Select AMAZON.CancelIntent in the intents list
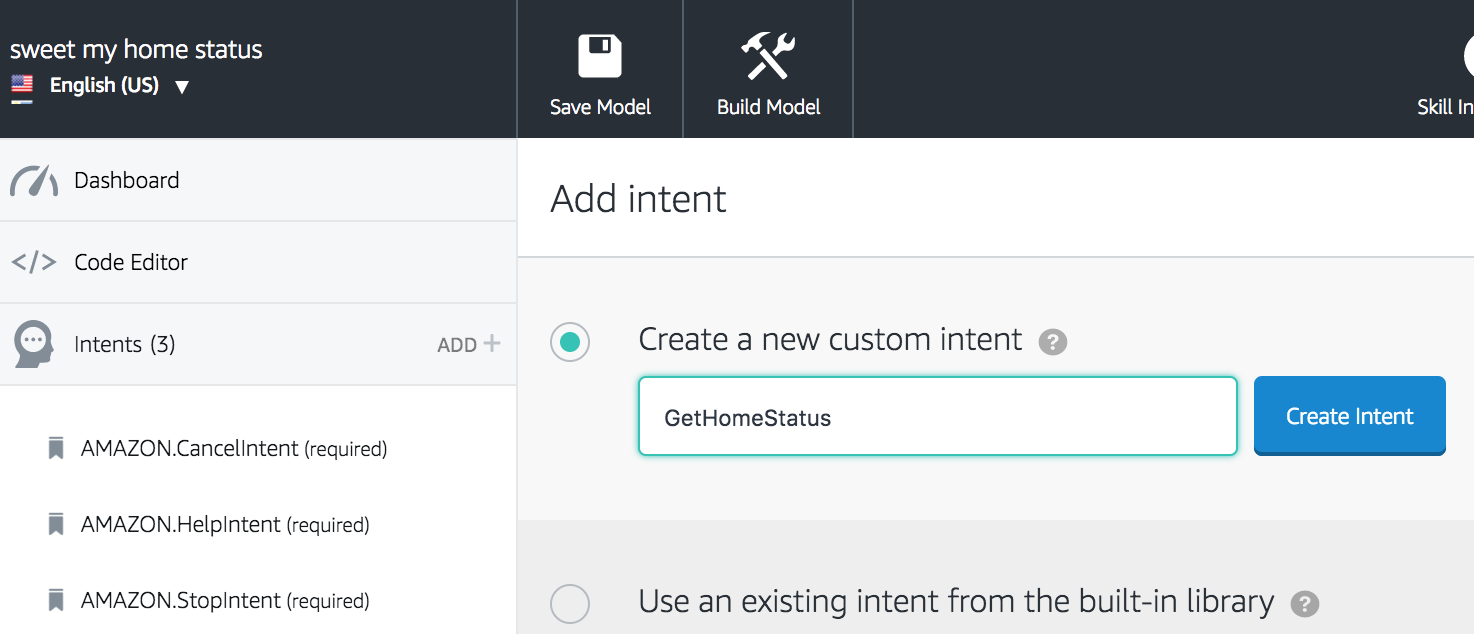The width and height of the screenshot is (1474, 634). tap(234, 449)
